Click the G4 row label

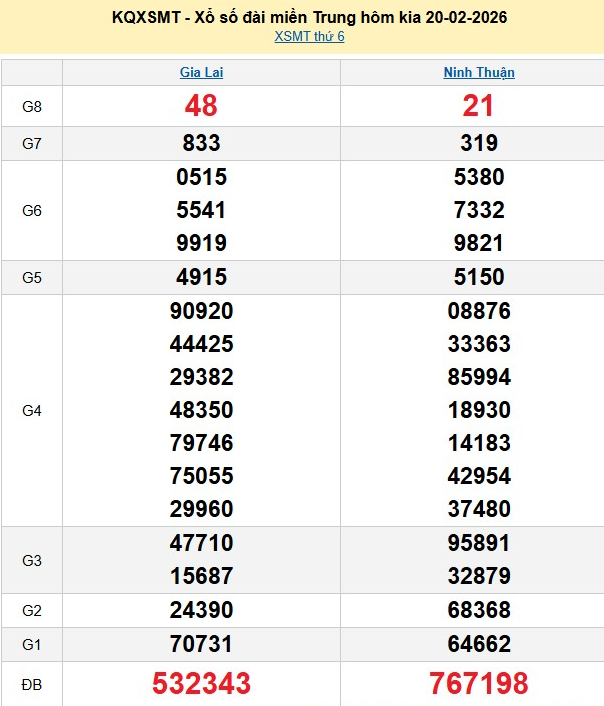32,410
